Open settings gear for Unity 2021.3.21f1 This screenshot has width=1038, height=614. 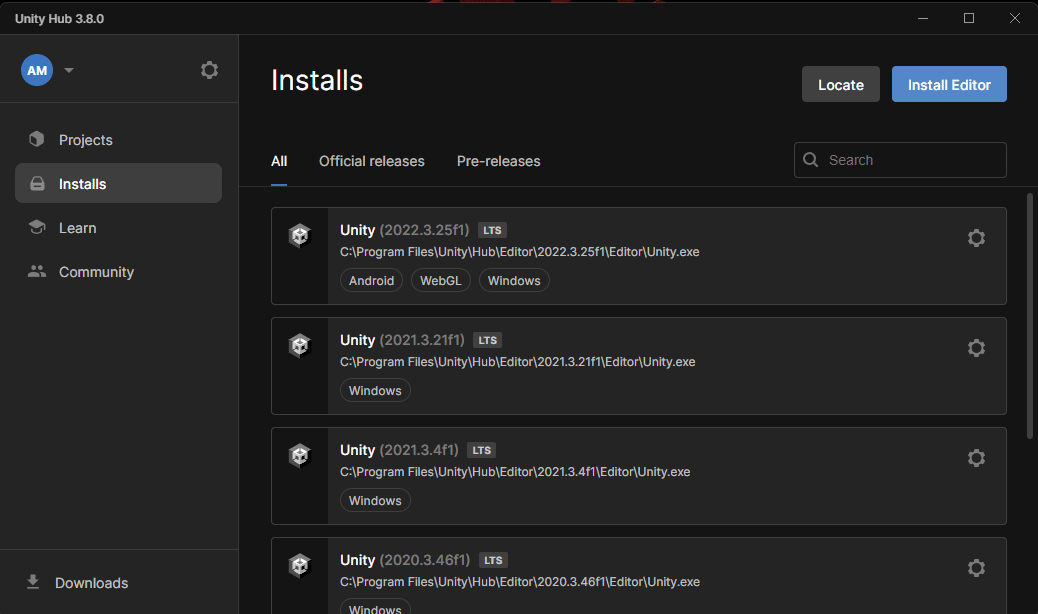tap(976, 347)
